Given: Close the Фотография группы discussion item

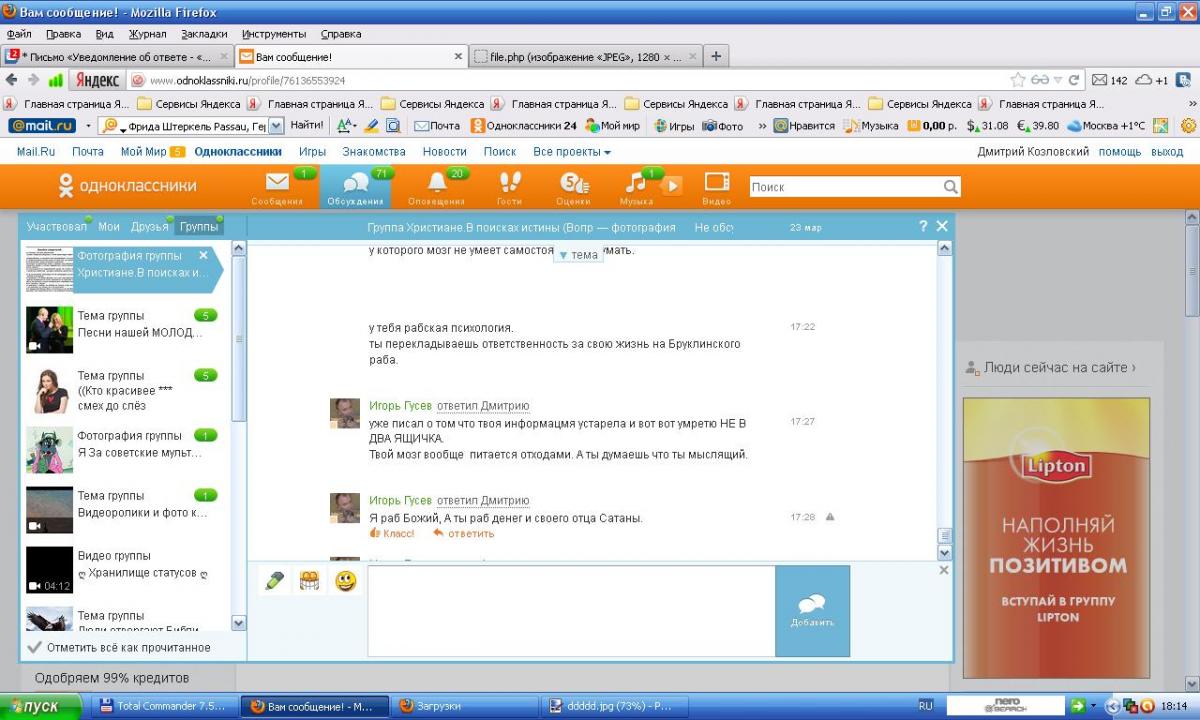Looking at the screenshot, I should point(204,255).
